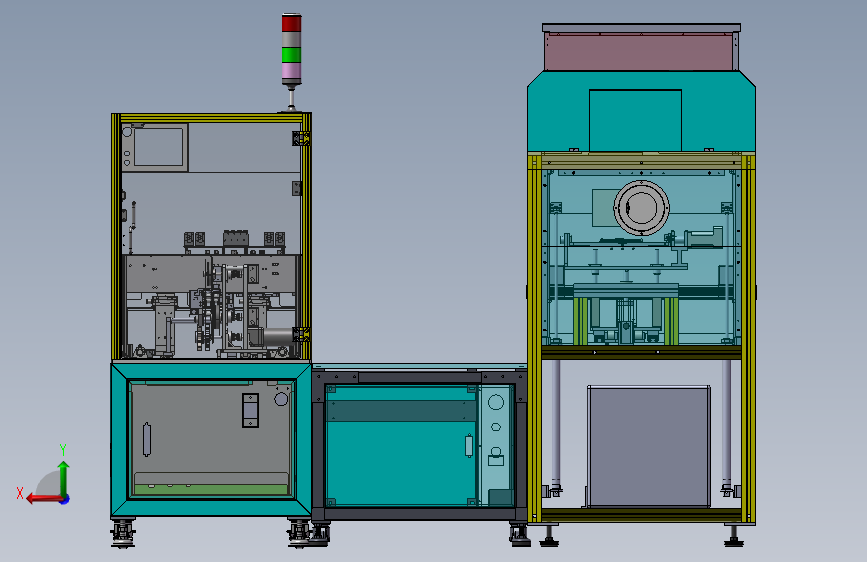This screenshot has height=562, width=867.
Task: Select the round knob on the left cabinet door
Action: pos(281,399)
